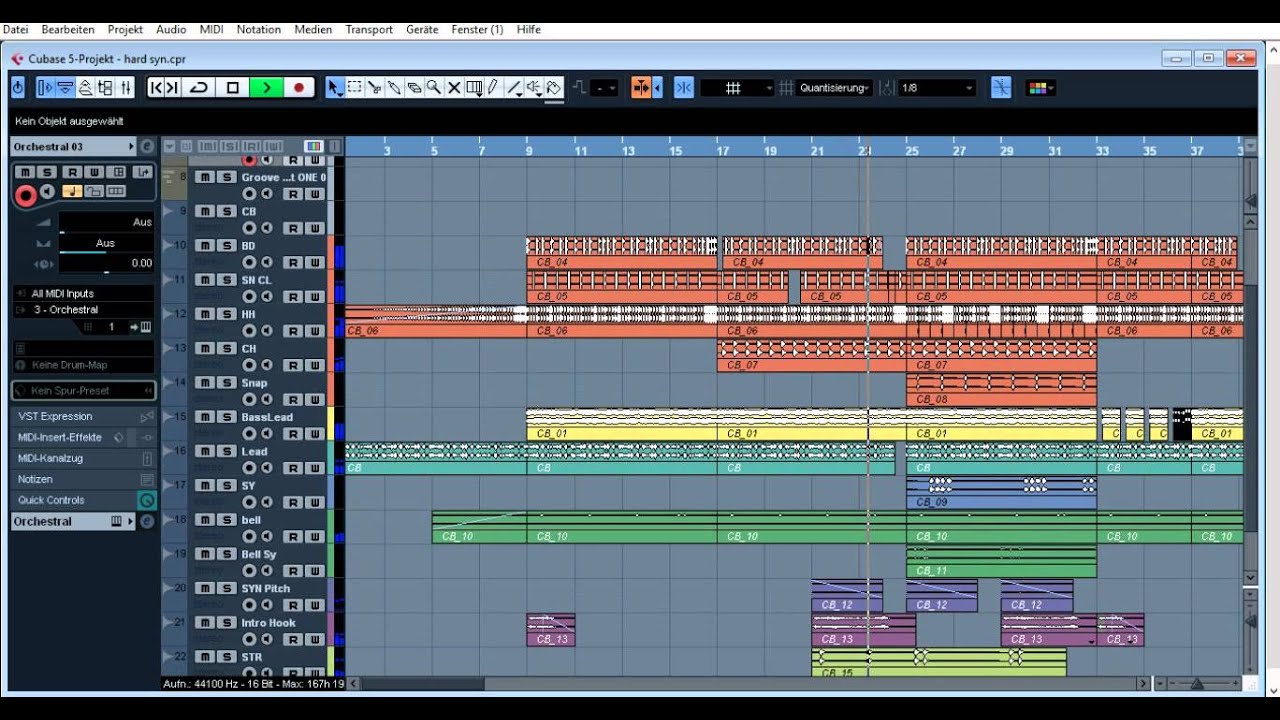Click the Quick Controls tab icon
The width and height of the screenshot is (1280, 720).
(x=147, y=500)
